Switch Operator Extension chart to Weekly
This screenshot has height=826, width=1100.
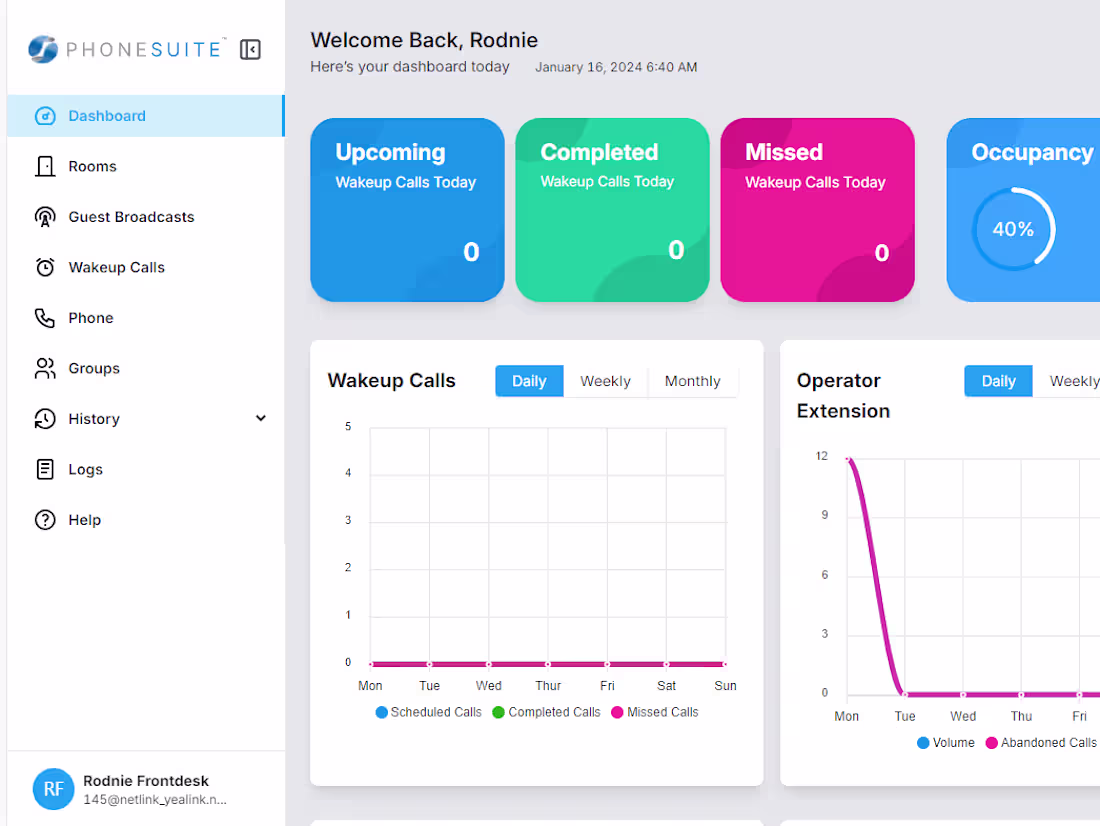[1073, 381]
